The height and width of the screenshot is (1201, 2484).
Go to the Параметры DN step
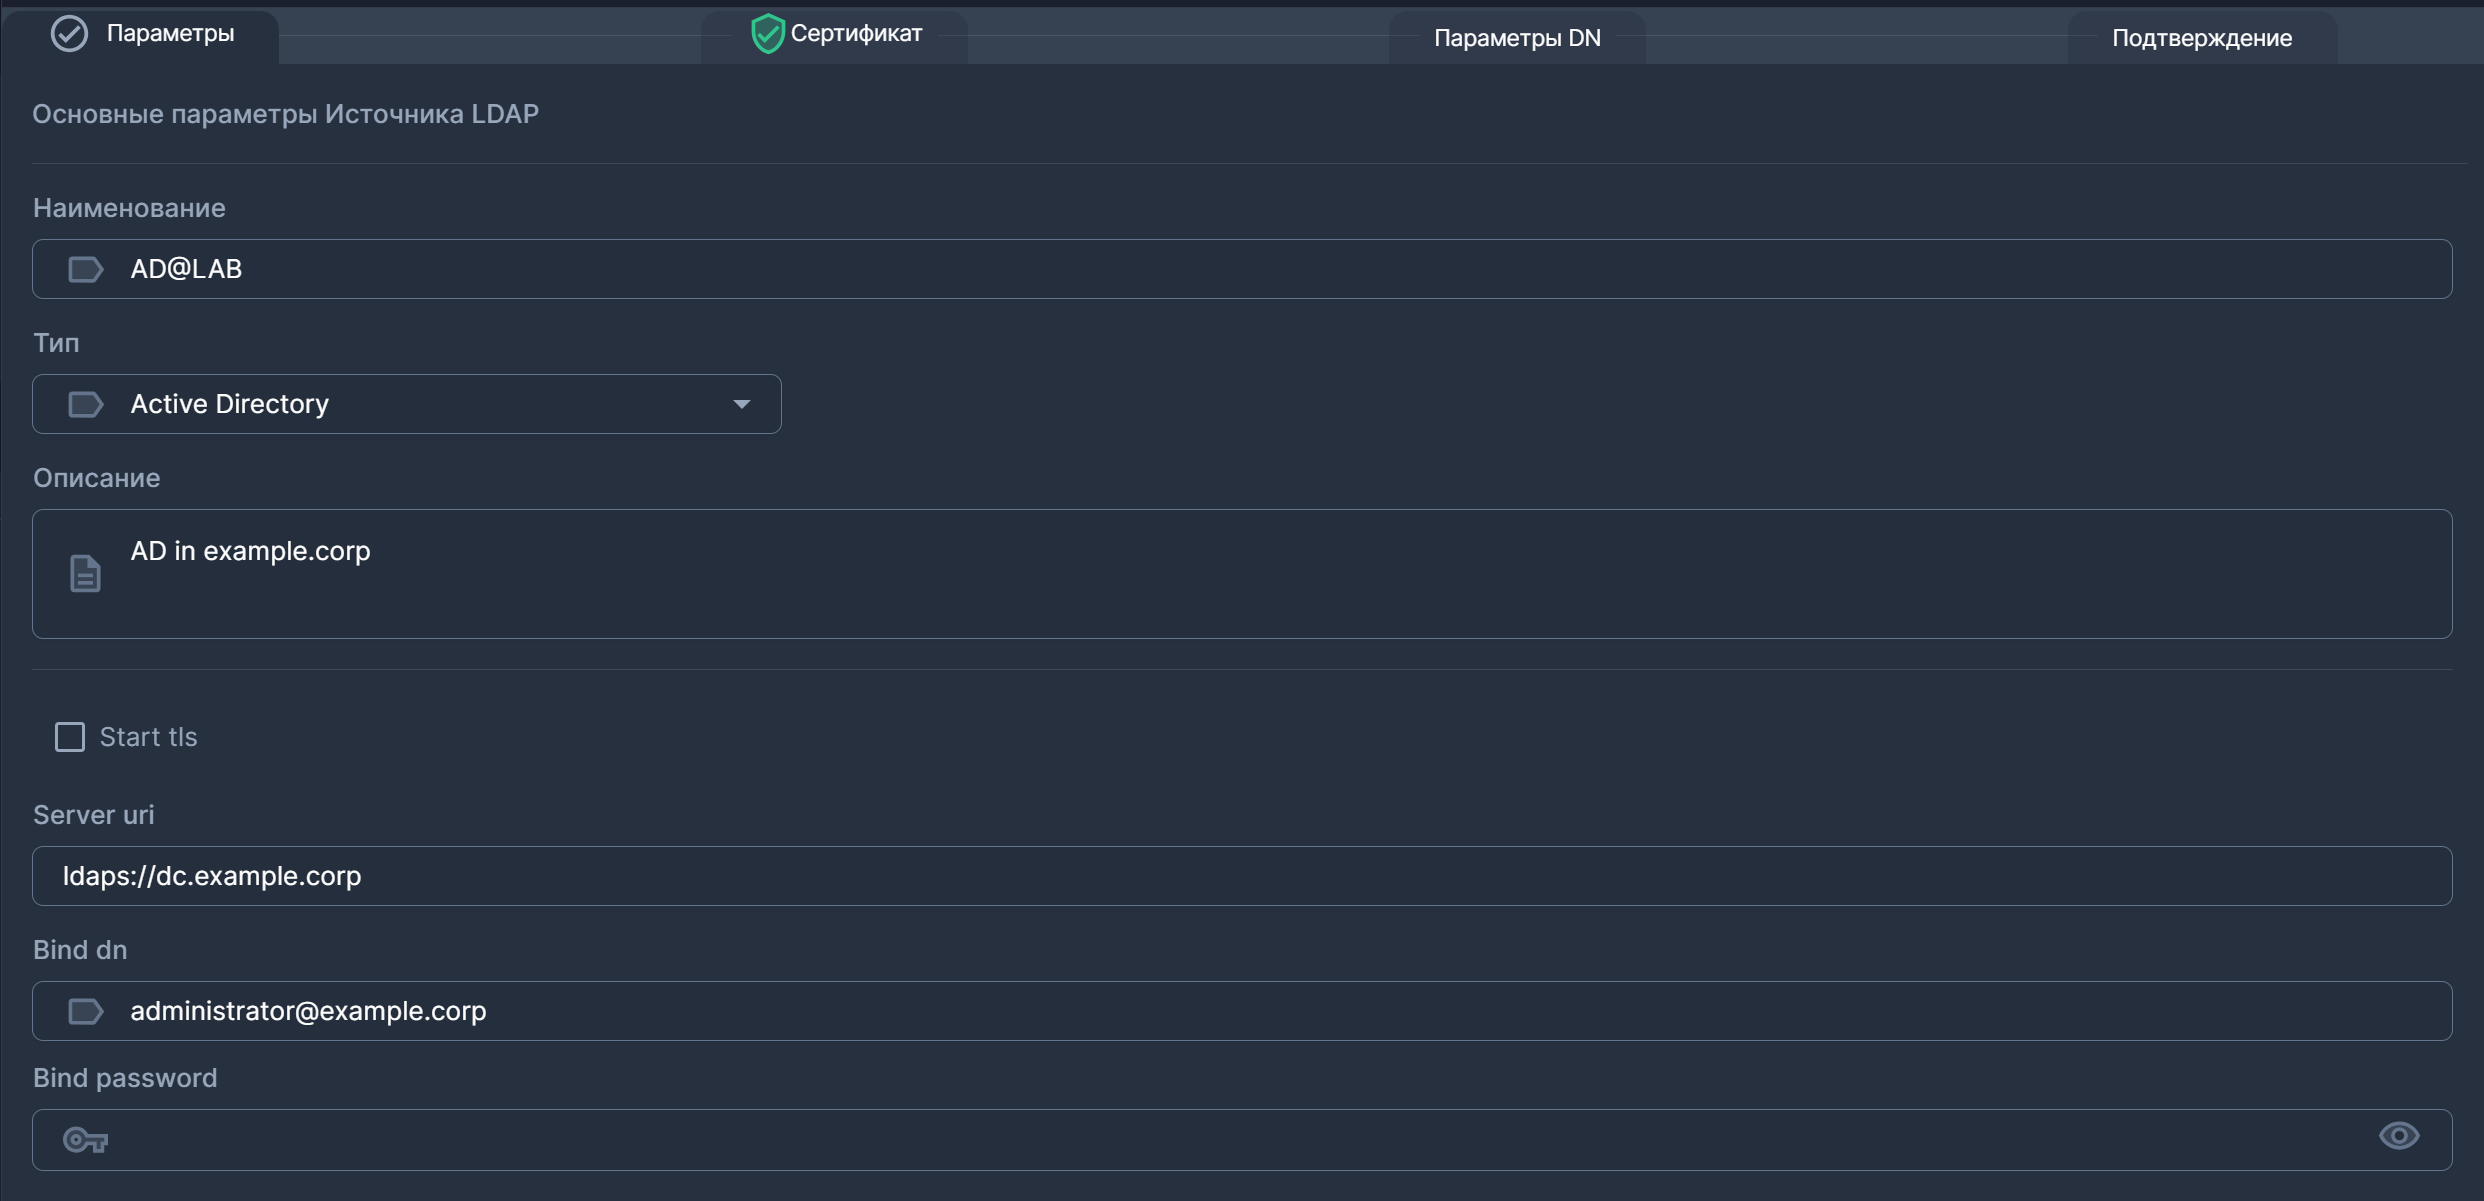click(1516, 38)
